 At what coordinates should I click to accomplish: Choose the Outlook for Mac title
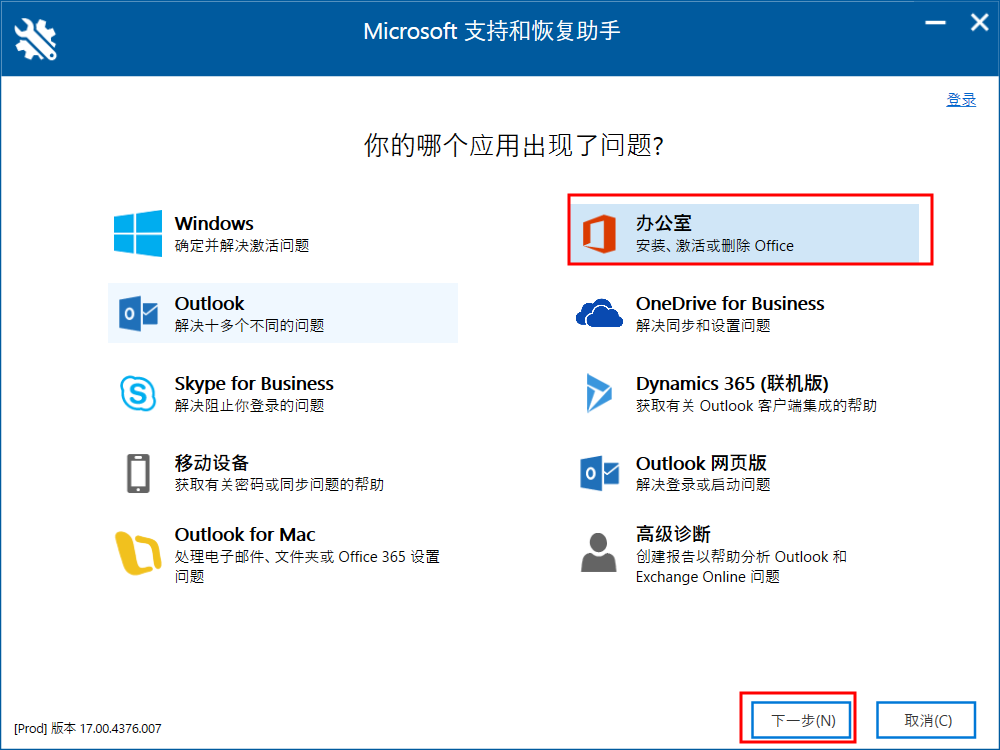click(x=245, y=534)
